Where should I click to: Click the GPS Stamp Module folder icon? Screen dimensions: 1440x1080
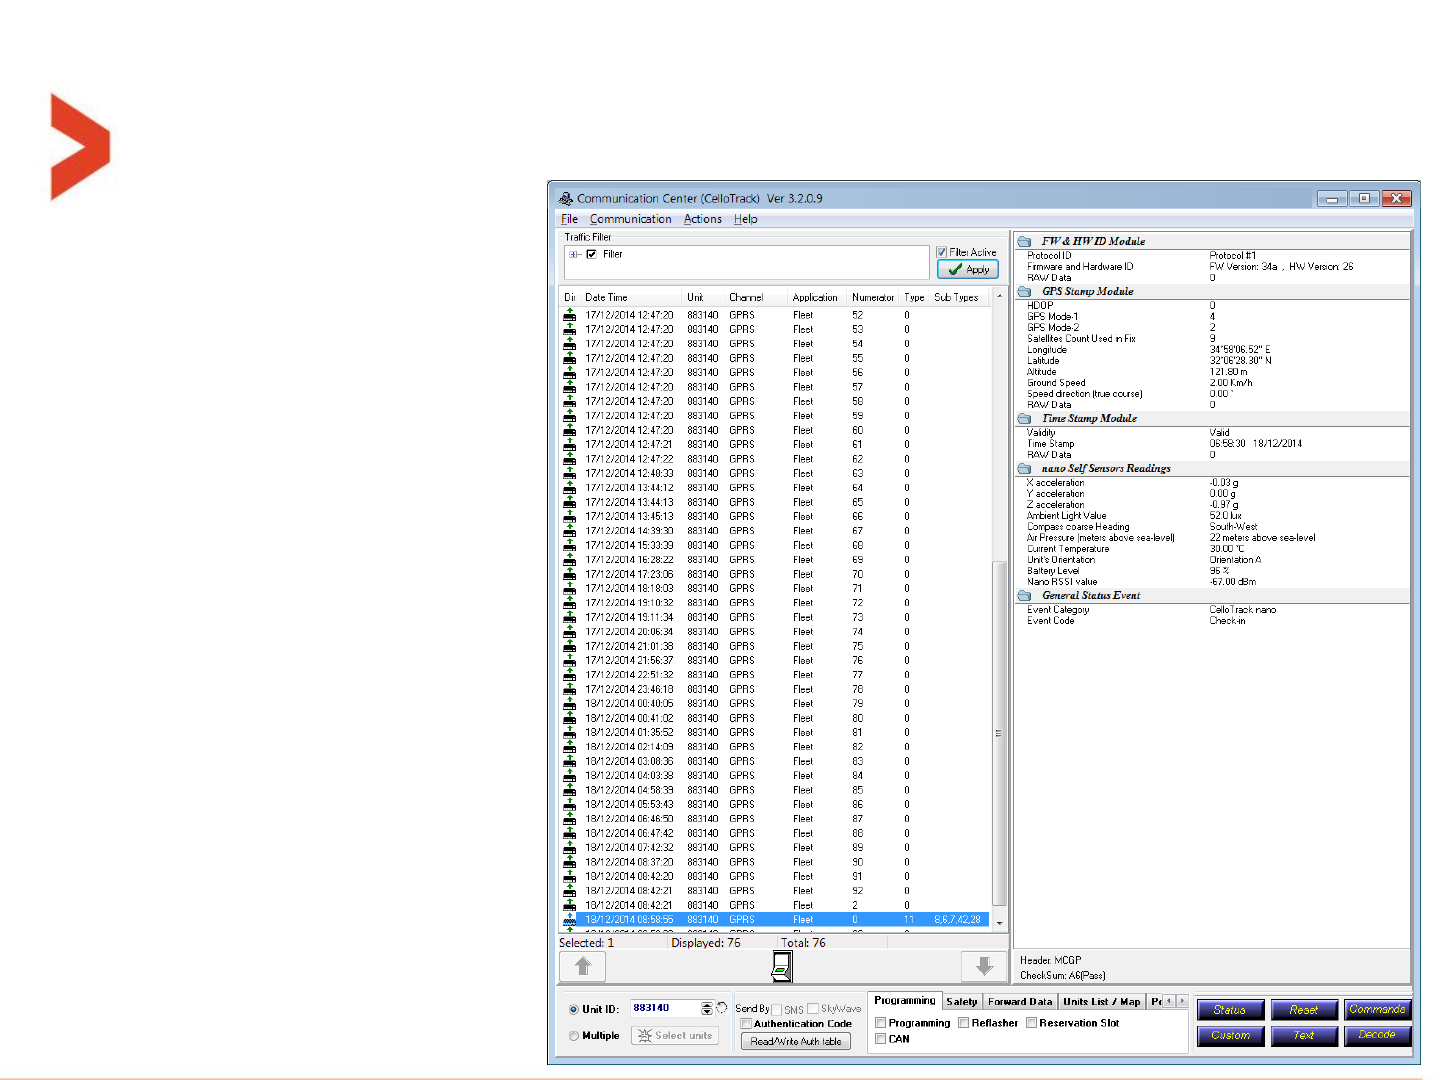click(1024, 292)
